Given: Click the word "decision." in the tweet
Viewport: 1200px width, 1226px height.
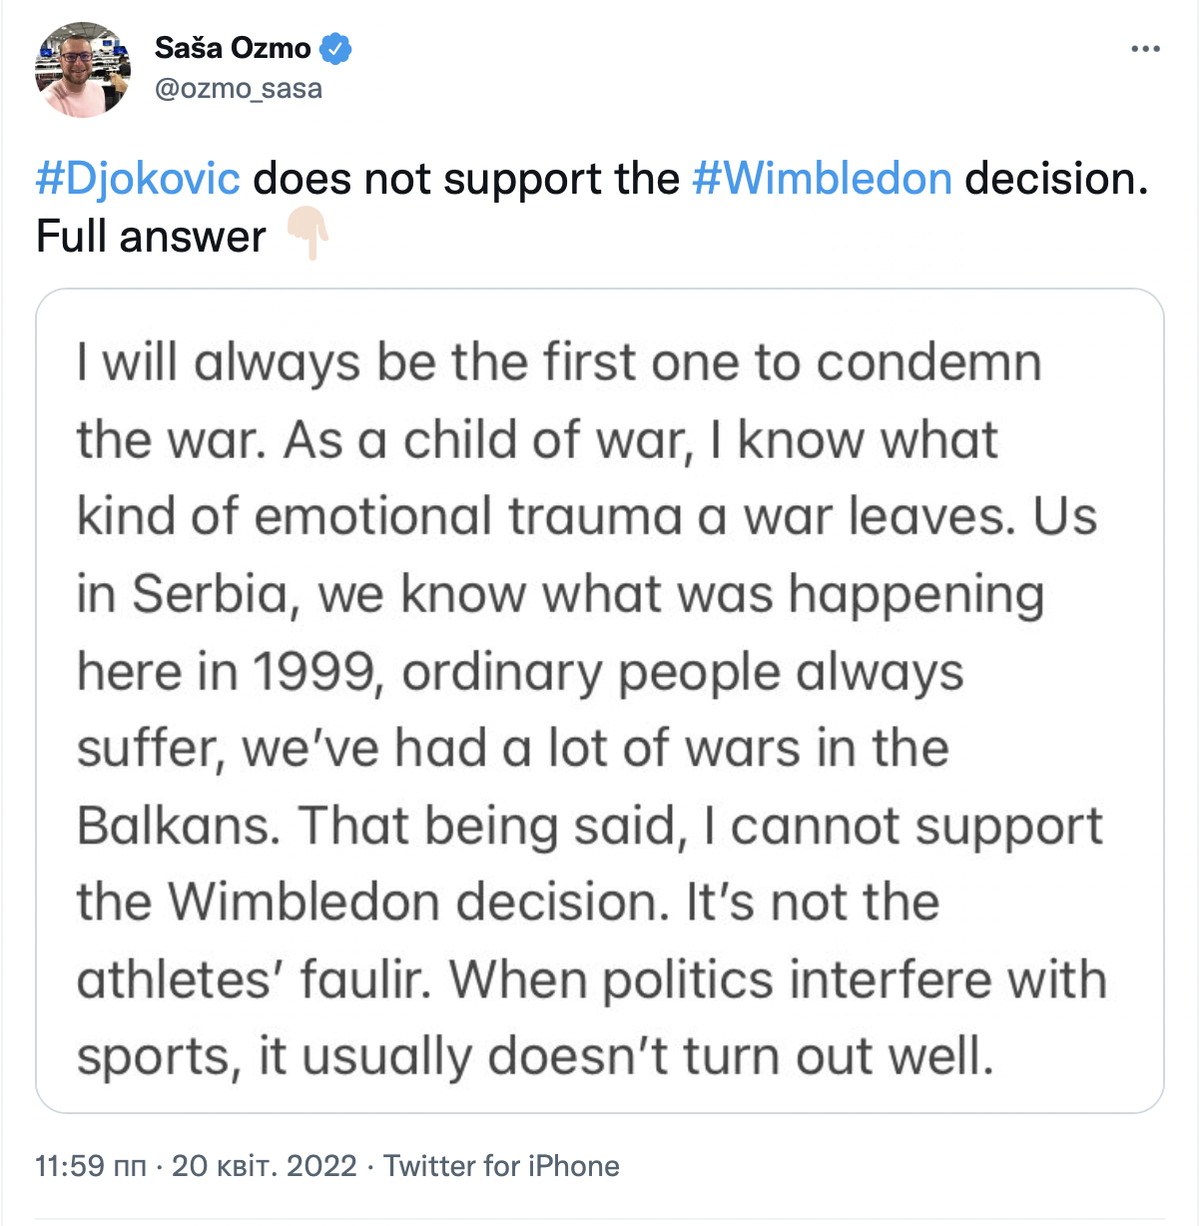Looking at the screenshot, I should [x=1055, y=179].
